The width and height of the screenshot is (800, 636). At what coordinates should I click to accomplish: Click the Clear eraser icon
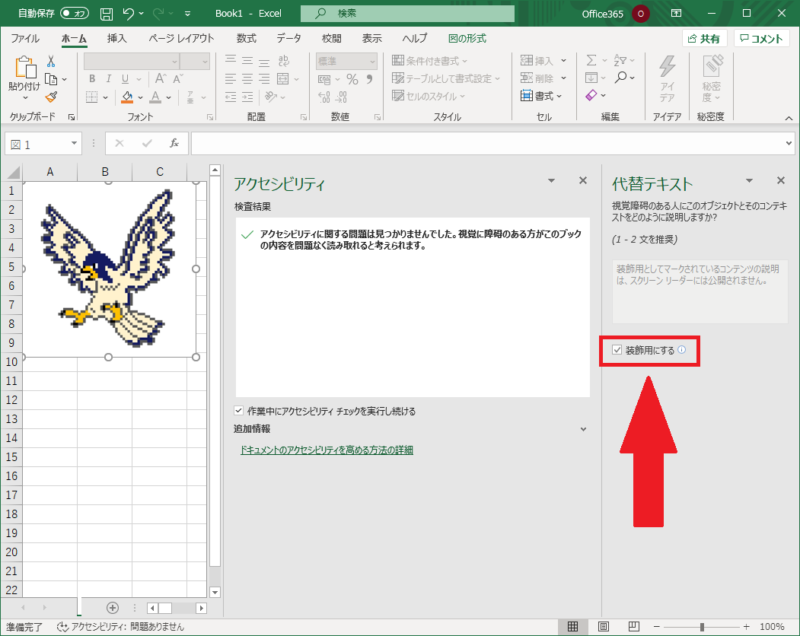591,95
